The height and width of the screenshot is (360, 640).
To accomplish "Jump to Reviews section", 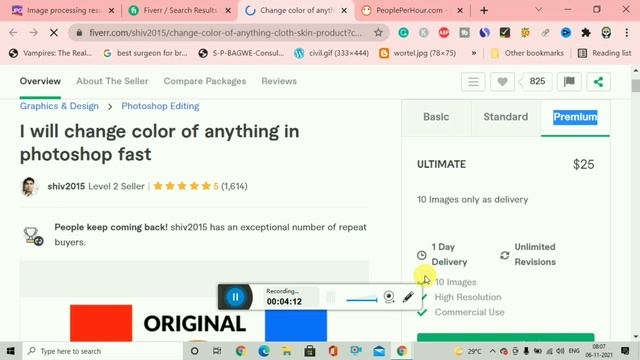I will click(279, 81).
